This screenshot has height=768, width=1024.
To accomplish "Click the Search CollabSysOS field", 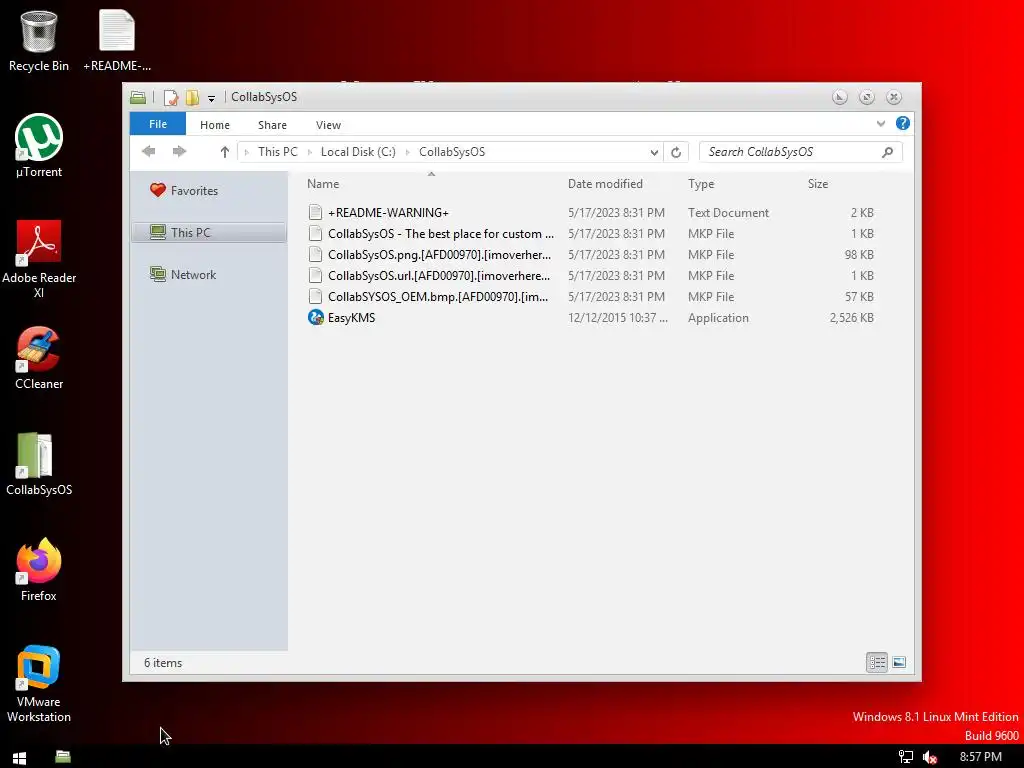I will [801, 152].
